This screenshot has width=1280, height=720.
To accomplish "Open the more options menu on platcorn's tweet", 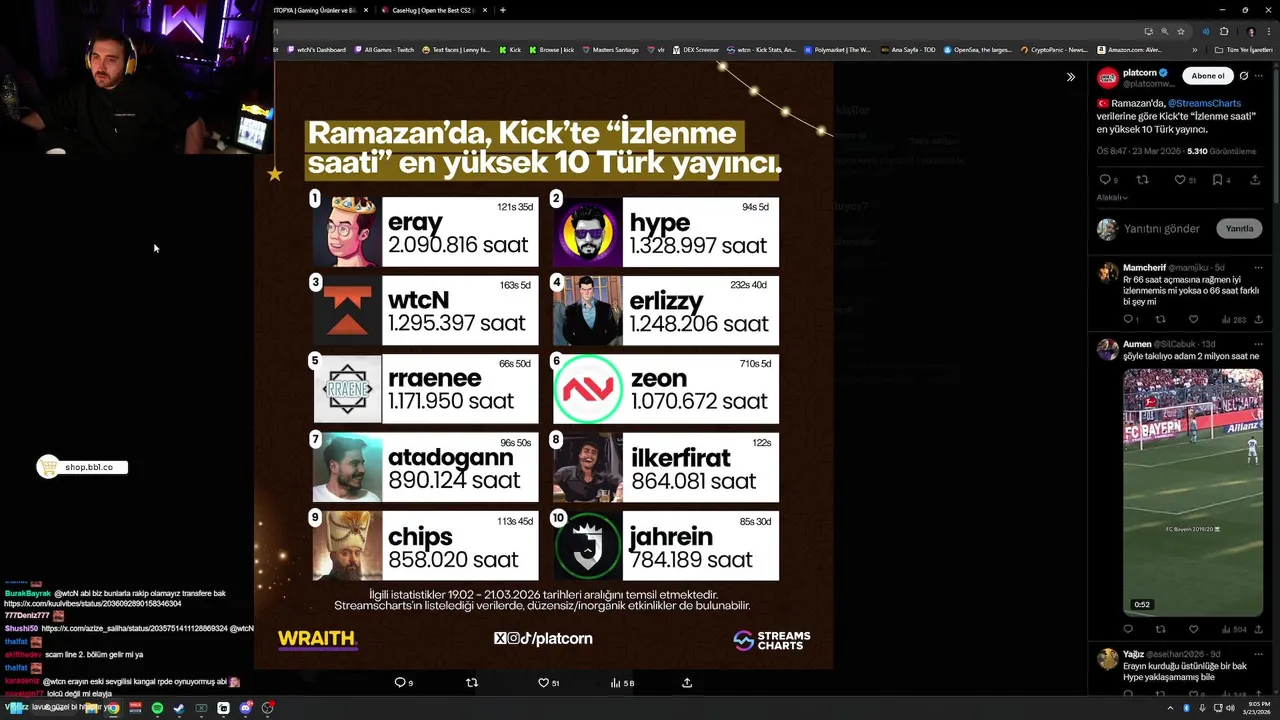I will (1259, 76).
